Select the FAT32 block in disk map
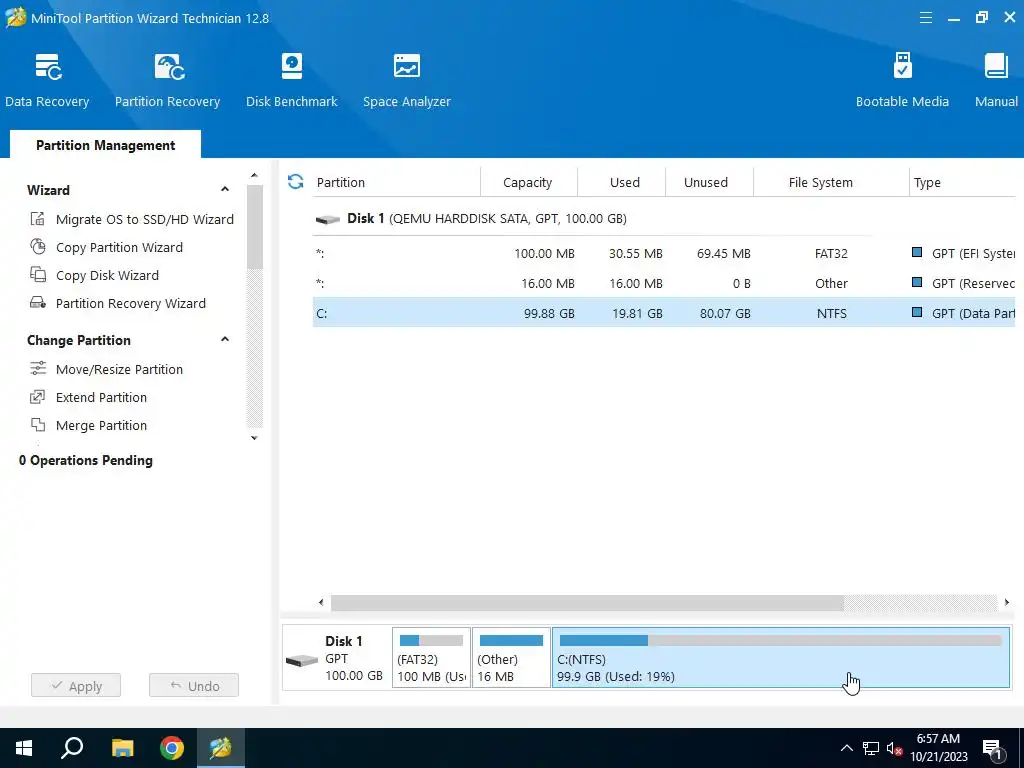 431,658
